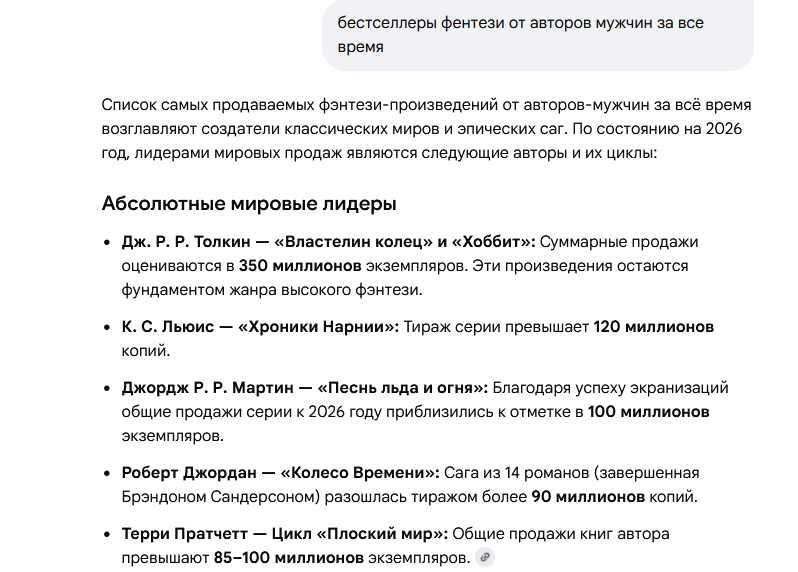Click the bullet point before Lewis entry
This screenshot has width=798, height=572.
[108, 328]
